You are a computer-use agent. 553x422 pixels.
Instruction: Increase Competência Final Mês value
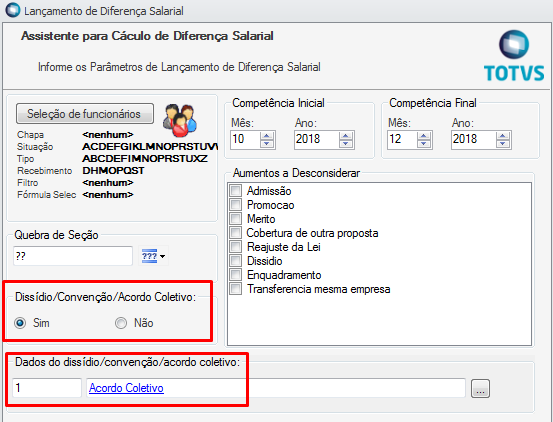coord(424,136)
